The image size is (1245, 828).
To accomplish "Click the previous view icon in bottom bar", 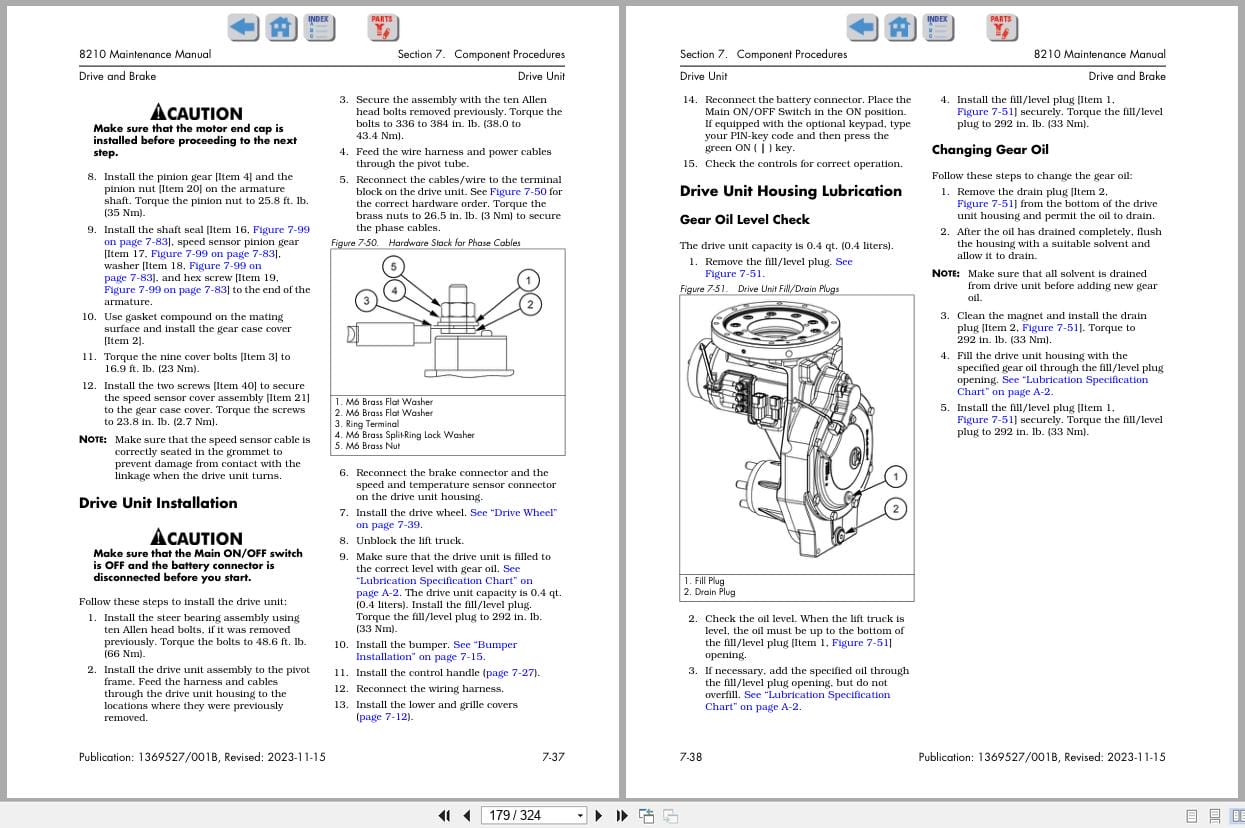I will point(646,815).
